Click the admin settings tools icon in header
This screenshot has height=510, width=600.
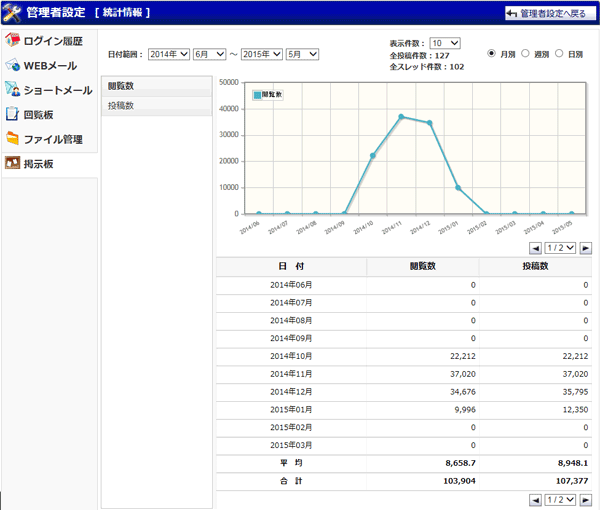coord(12,13)
